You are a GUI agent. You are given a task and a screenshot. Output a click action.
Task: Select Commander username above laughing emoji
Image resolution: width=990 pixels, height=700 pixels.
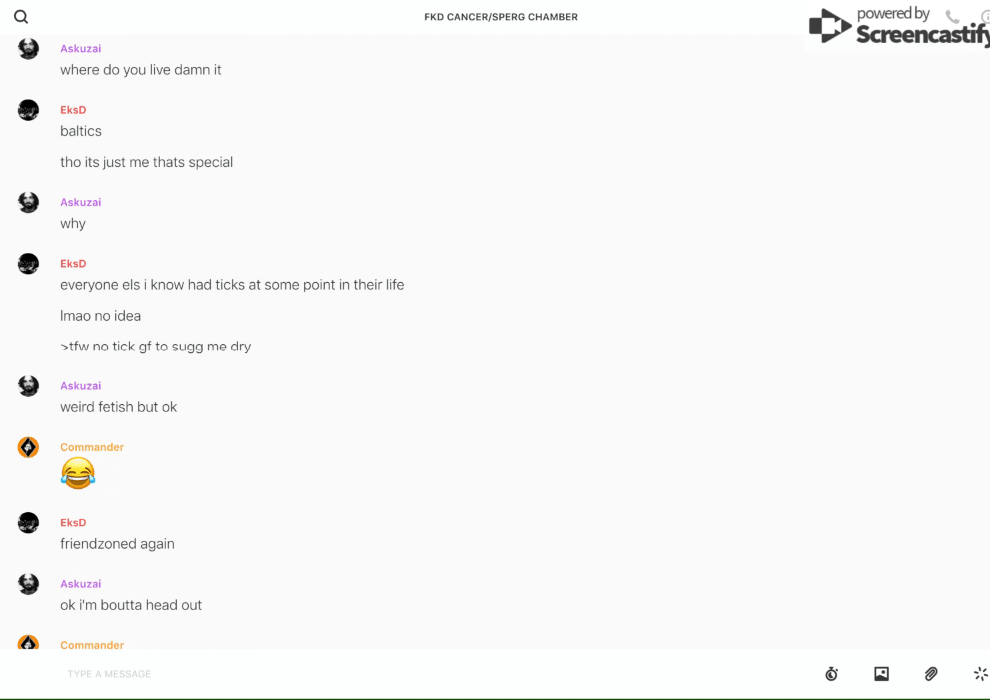pyautogui.click(x=92, y=447)
